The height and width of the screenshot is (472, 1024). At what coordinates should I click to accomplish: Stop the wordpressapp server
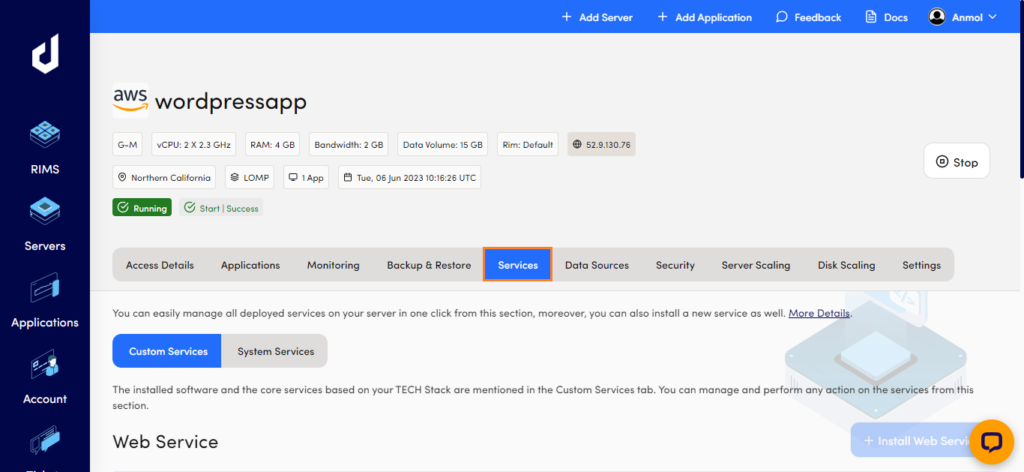(x=957, y=161)
